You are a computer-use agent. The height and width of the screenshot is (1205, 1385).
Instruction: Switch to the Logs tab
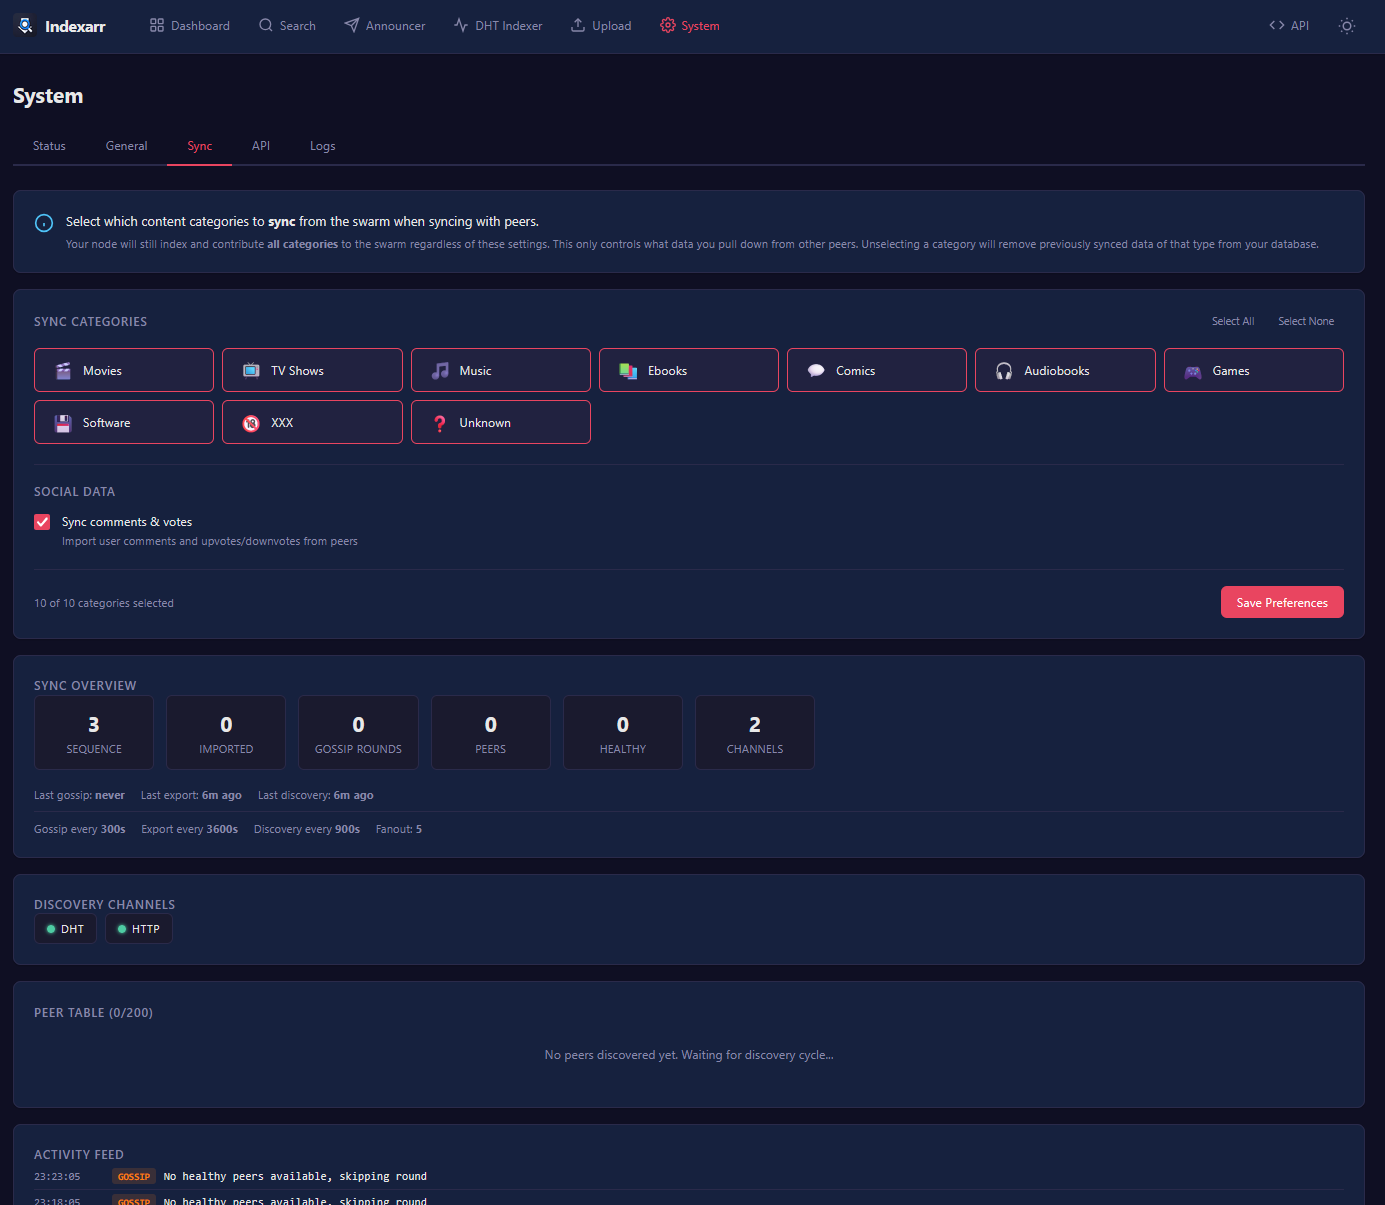tap(322, 146)
